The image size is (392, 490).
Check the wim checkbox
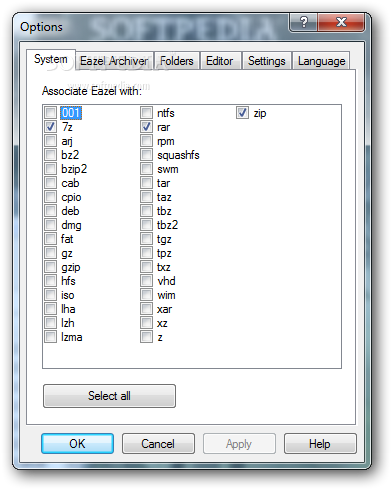pos(146,295)
